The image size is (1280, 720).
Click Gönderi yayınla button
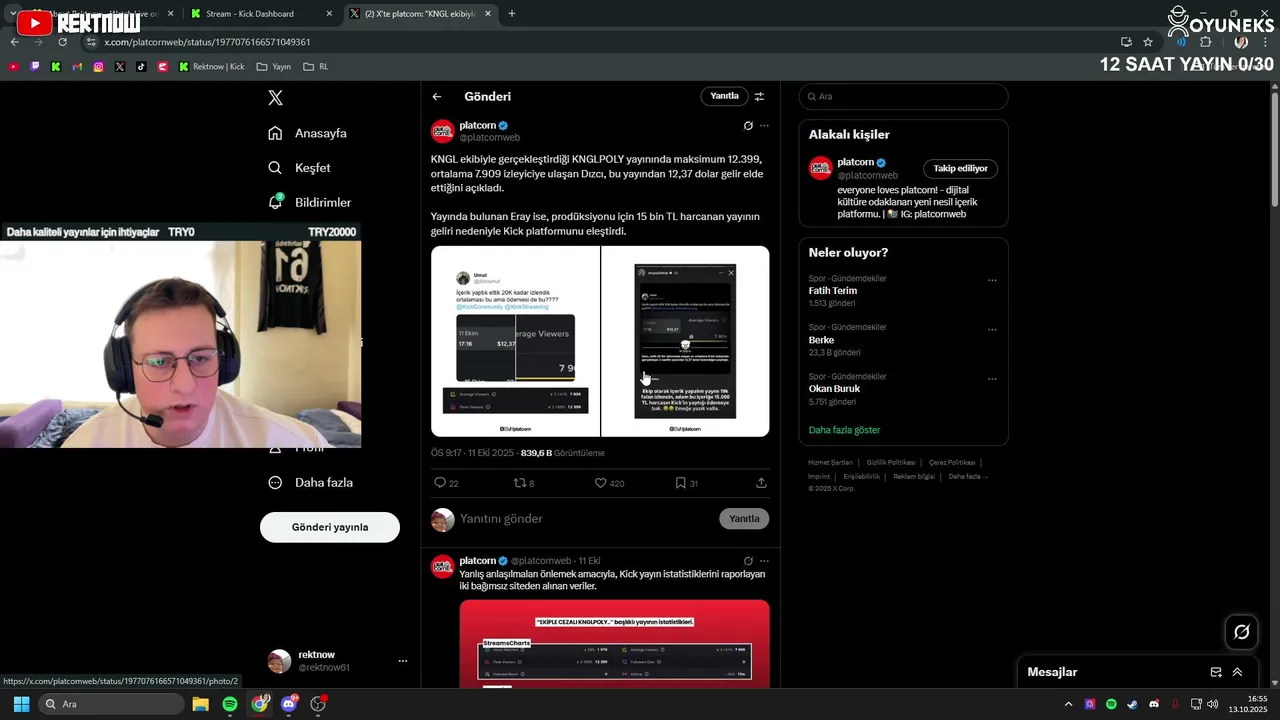coord(330,527)
